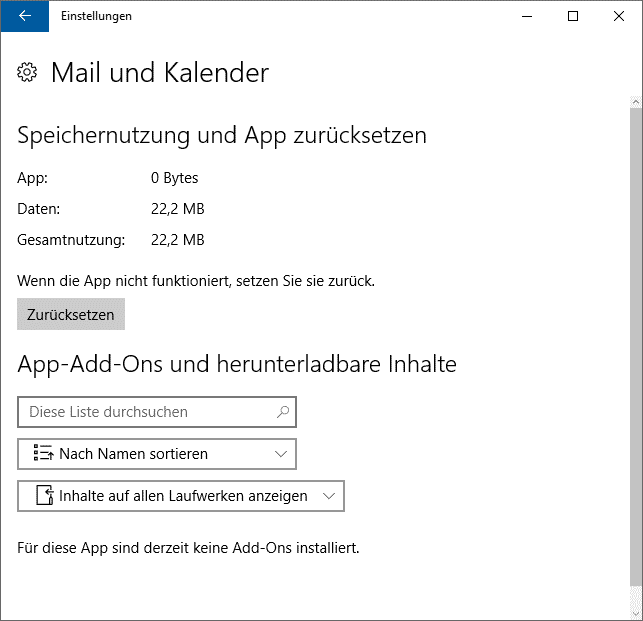
Task: Focus the Diese Liste durchsuchen field
Action: (x=157, y=412)
